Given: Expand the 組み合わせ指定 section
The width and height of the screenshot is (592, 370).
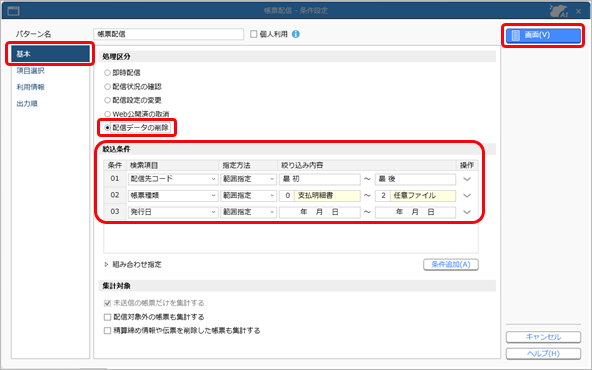Looking at the screenshot, I should (x=106, y=264).
